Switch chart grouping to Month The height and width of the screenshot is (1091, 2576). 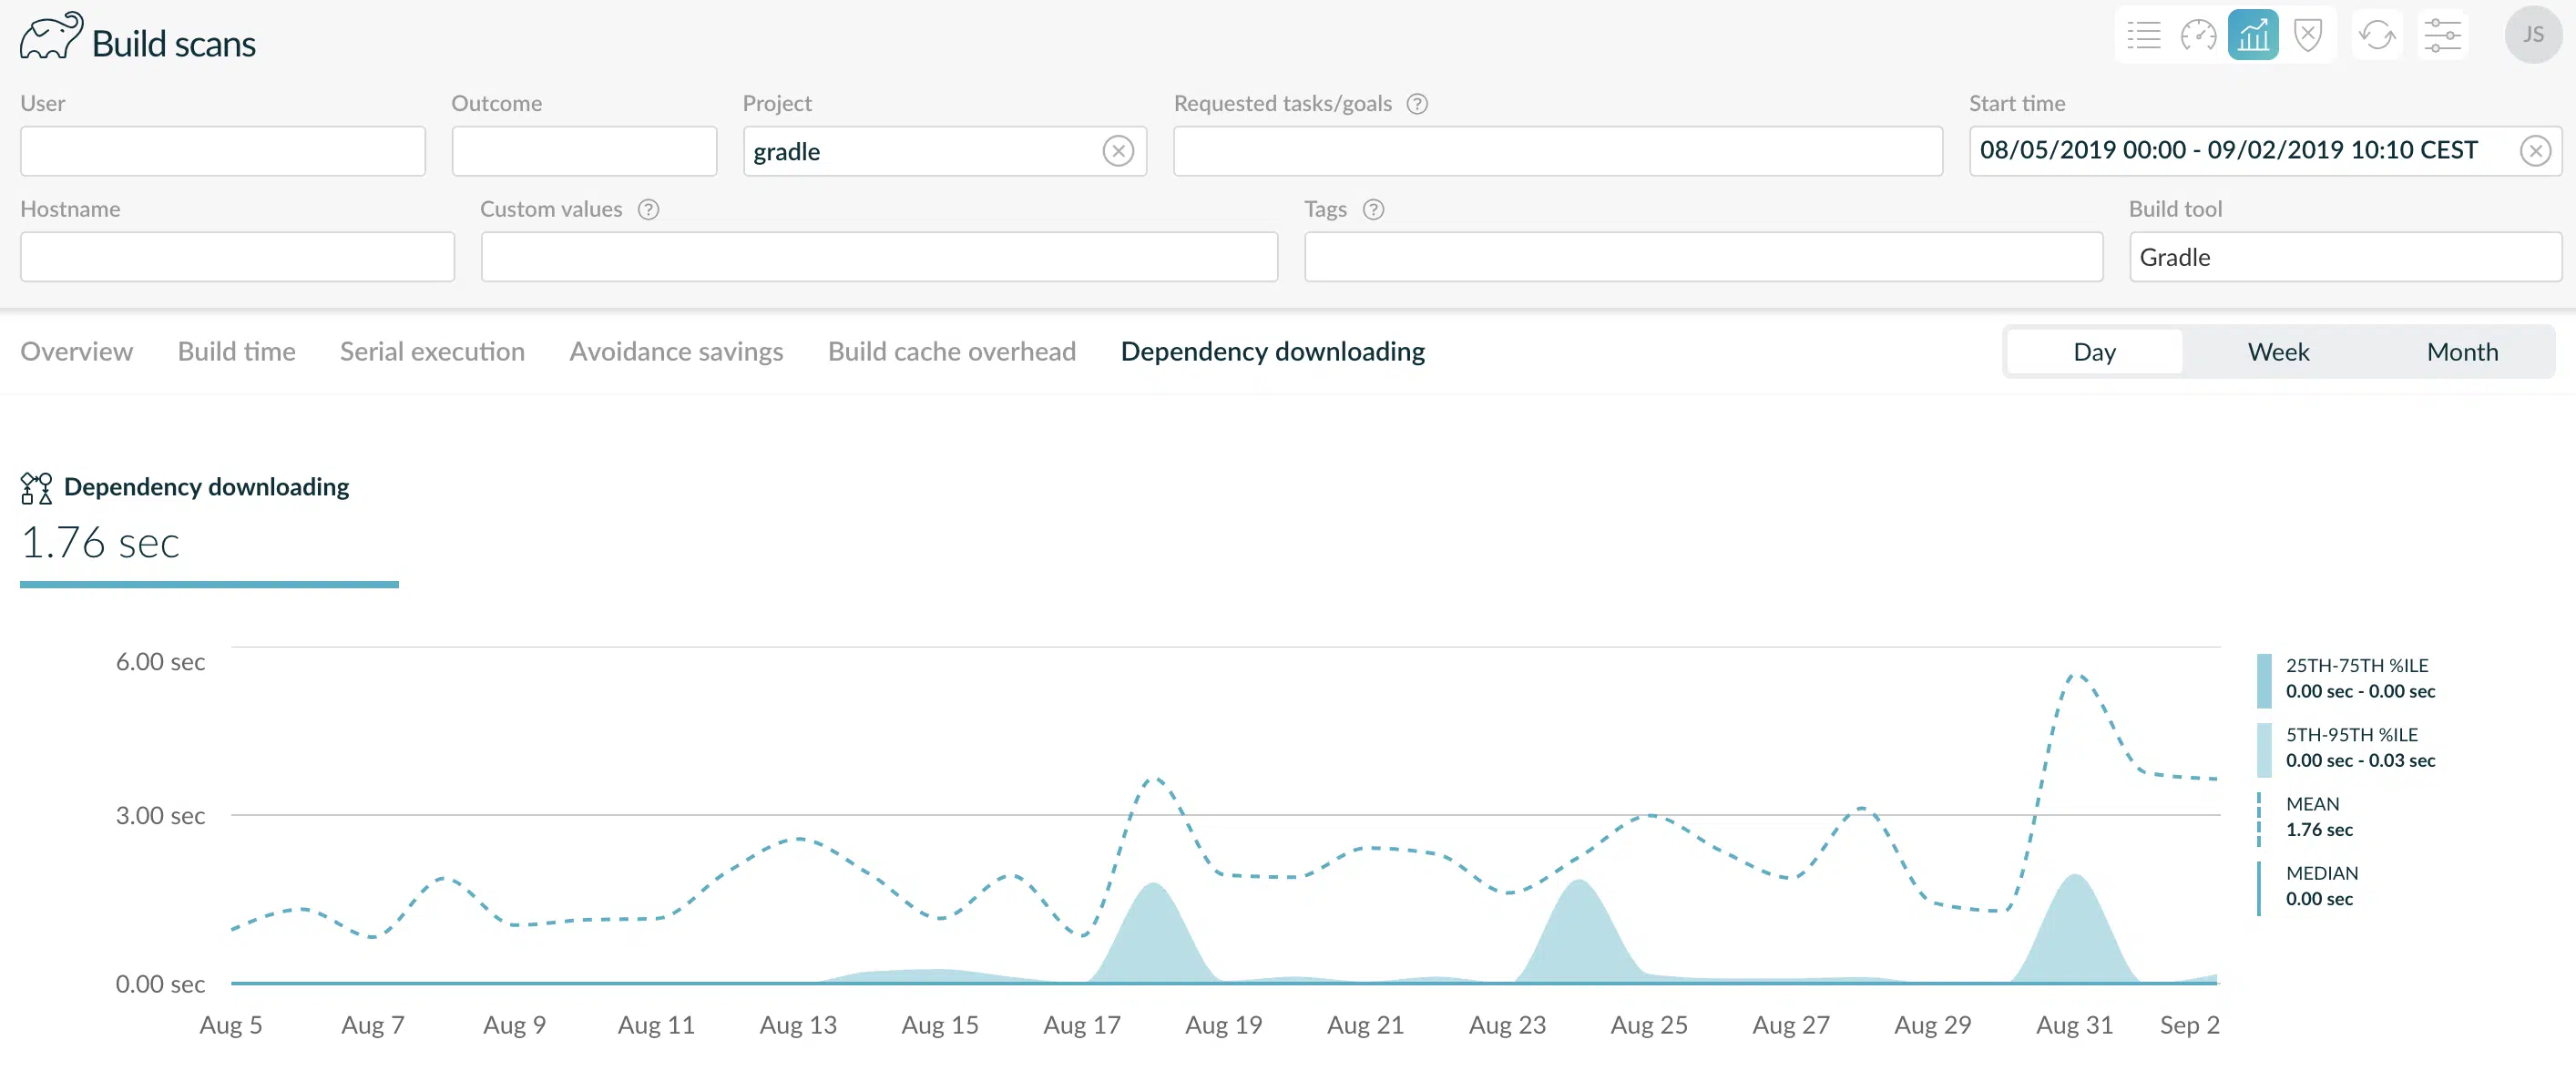2462,352
